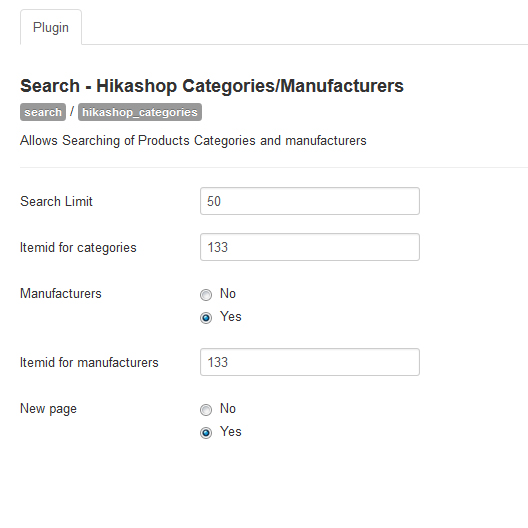Focus the Itemid for manufacturers field
This screenshot has width=528, height=528.
(x=310, y=362)
